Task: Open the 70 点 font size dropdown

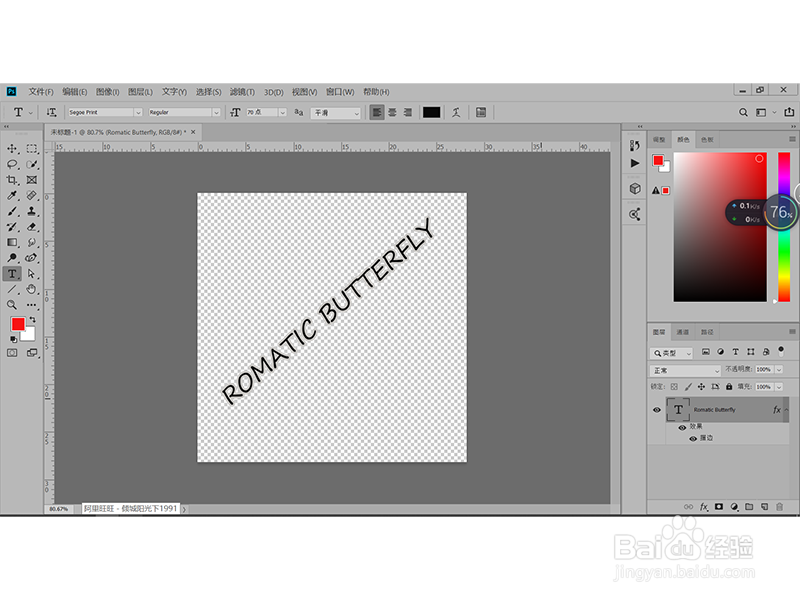Action: [x=282, y=112]
